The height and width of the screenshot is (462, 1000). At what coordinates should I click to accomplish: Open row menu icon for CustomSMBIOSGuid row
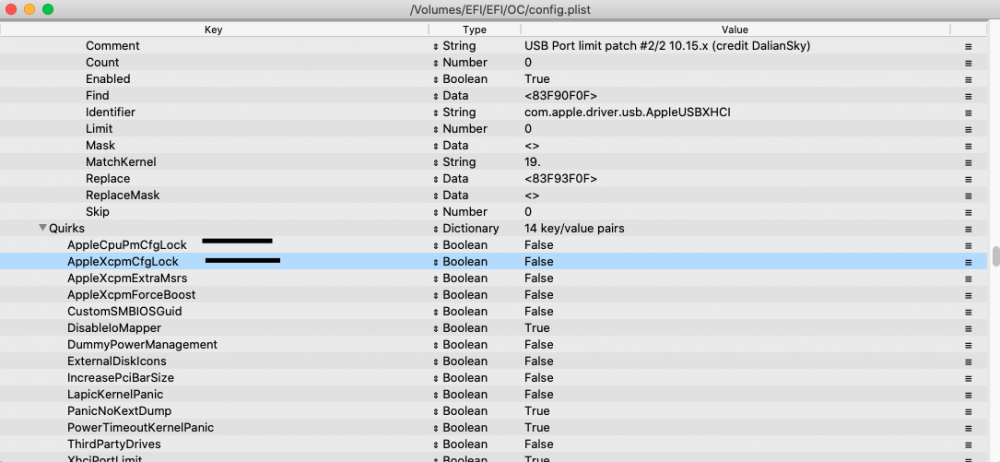968,312
